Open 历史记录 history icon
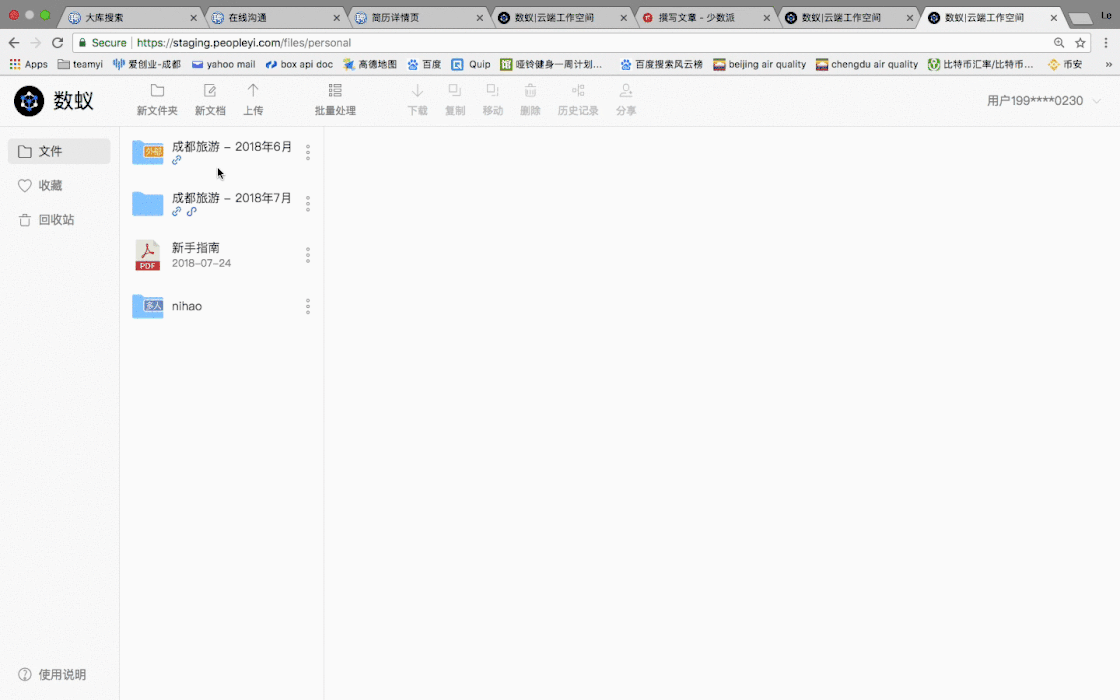 pyautogui.click(x=578, y=91)
